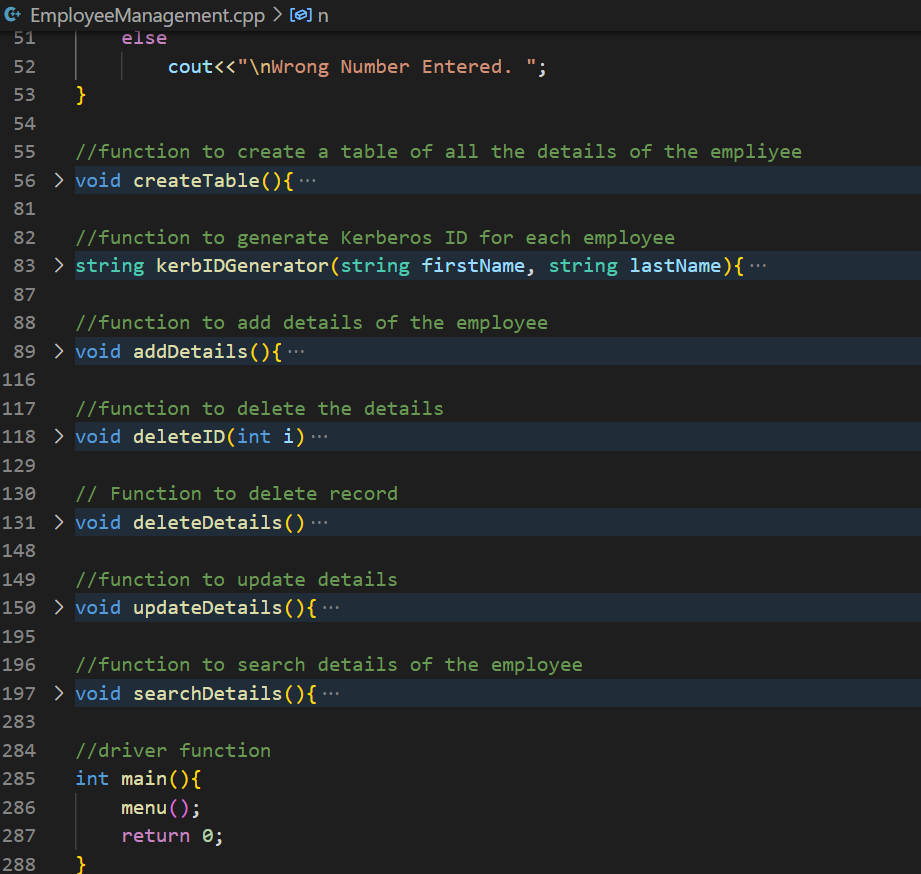Image resolution: width=921 pixels, height=874 pixels.
Task: Click the closing brace on line 288
Action: pyautogui.click(x=82, y=863)
